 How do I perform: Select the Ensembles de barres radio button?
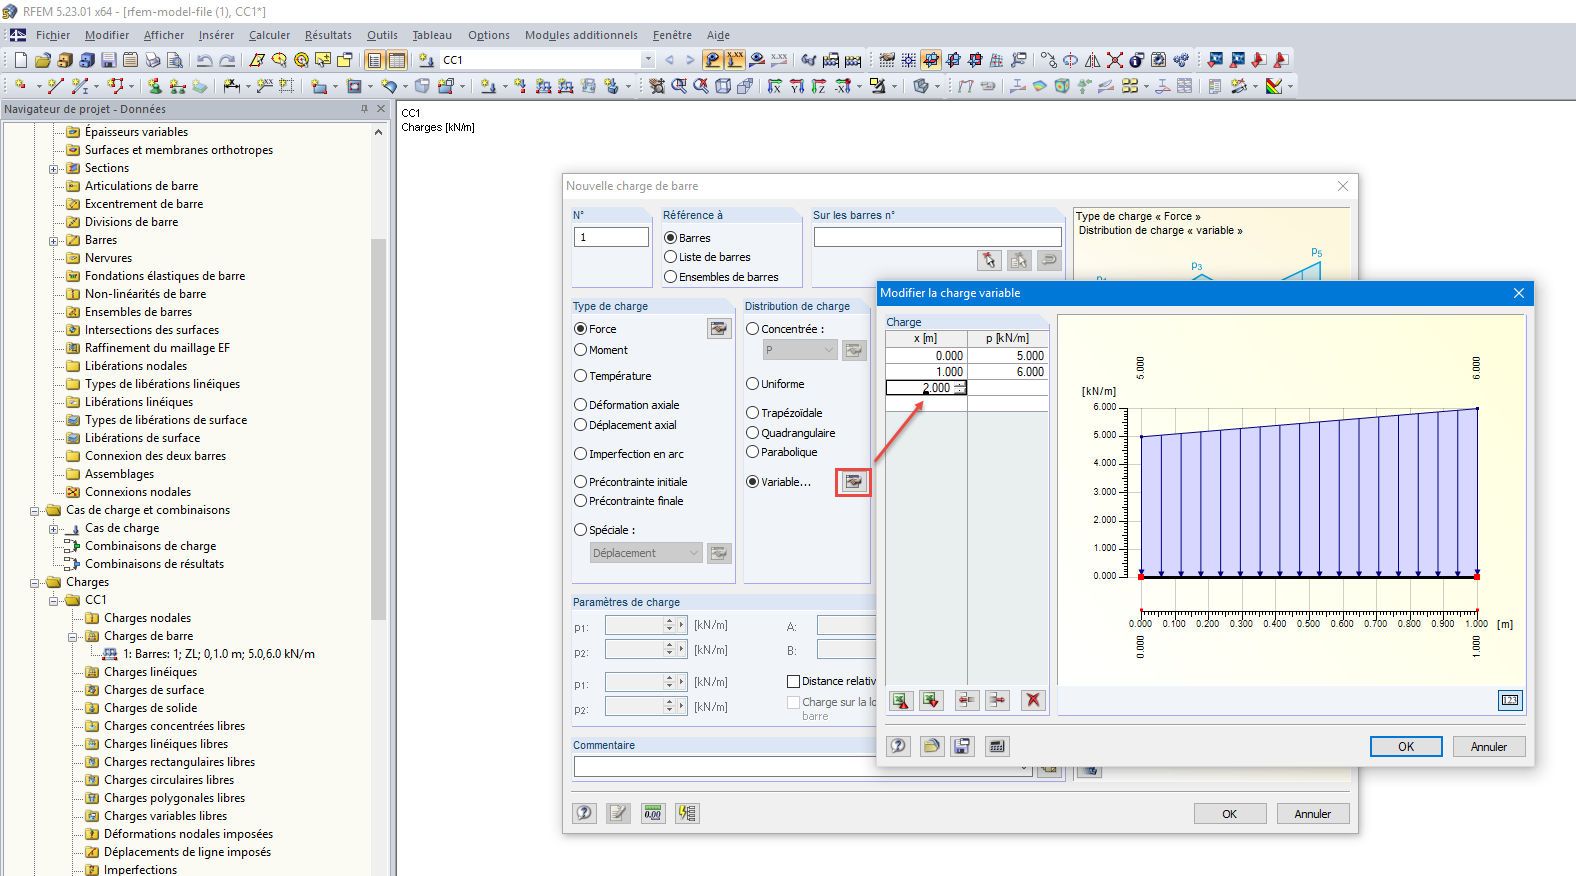[x=671, y=277]
